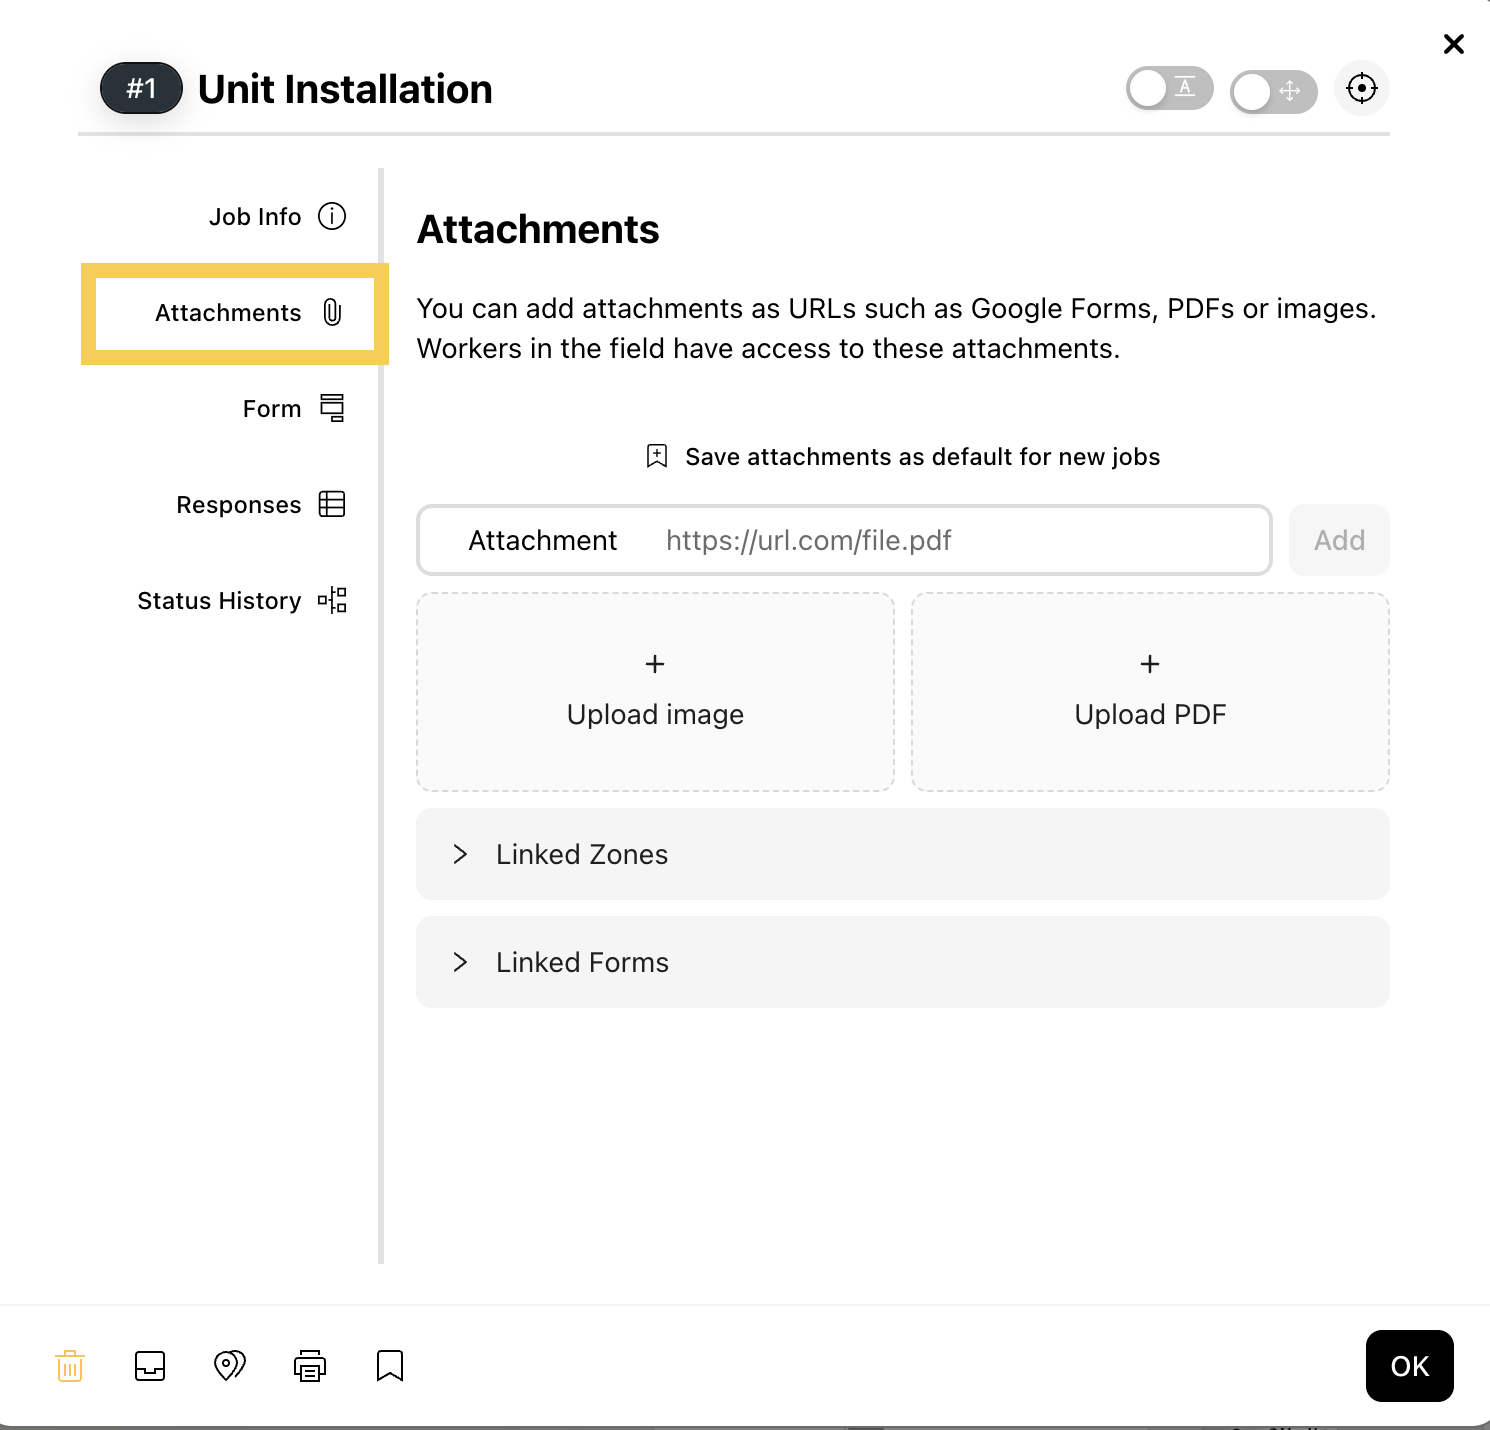Click the bookmark icon in footer

pos(390,1366)
